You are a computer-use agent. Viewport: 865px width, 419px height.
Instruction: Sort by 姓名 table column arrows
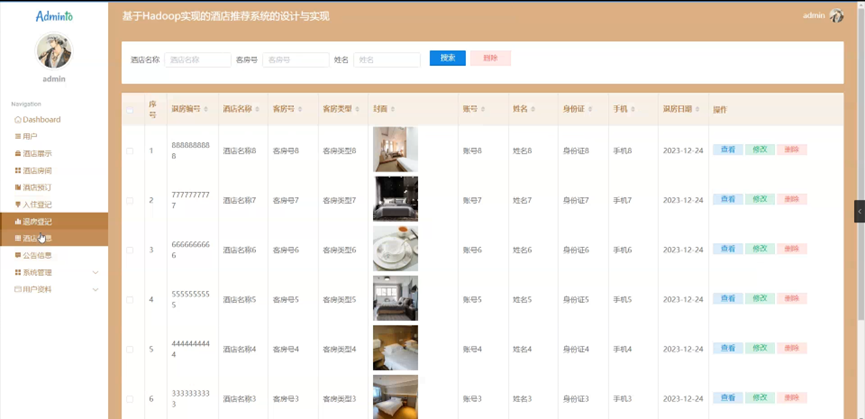[533, 110]
